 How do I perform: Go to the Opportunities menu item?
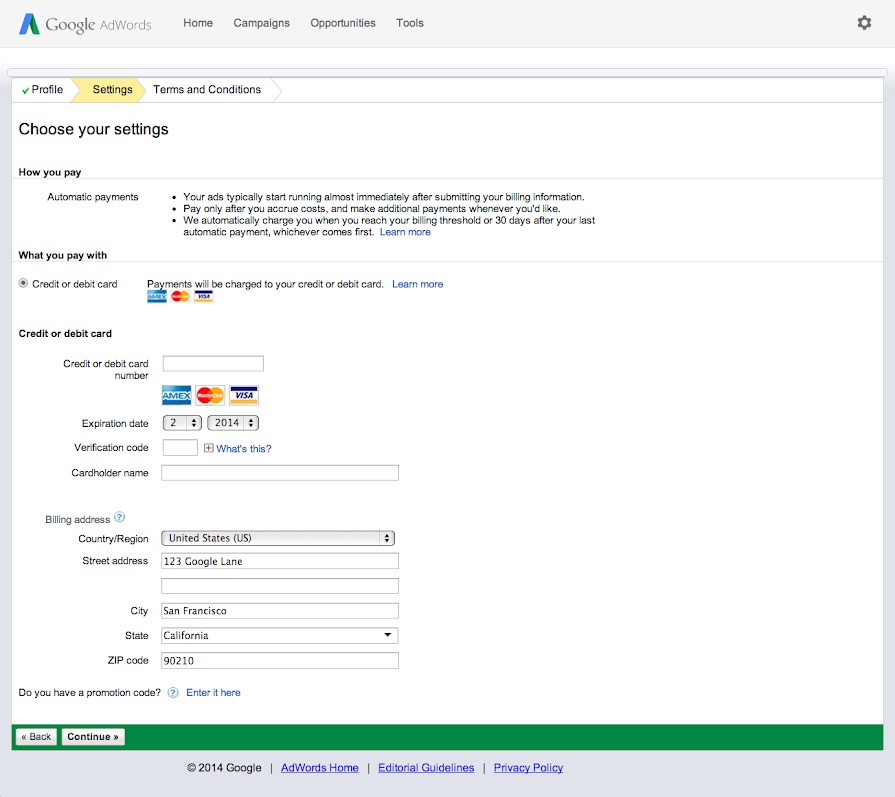[x=343, y=23]
